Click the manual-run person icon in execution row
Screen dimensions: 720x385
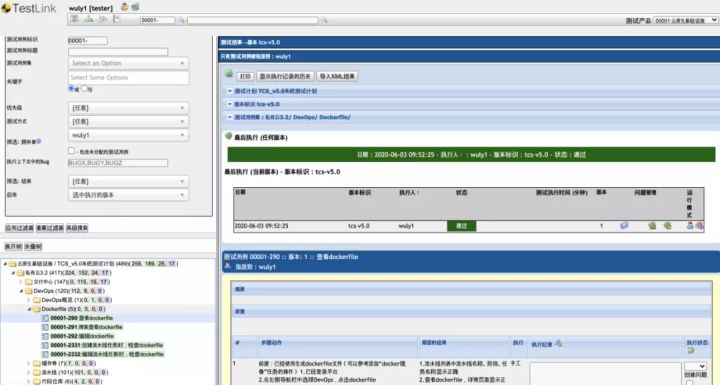tap(690, 226)
